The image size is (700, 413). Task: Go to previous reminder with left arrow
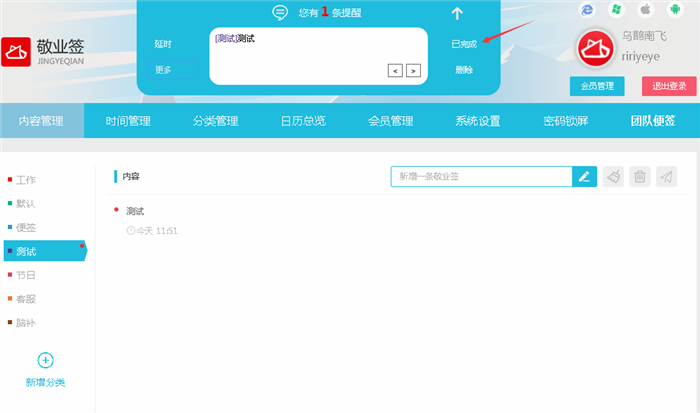(395, 70)
